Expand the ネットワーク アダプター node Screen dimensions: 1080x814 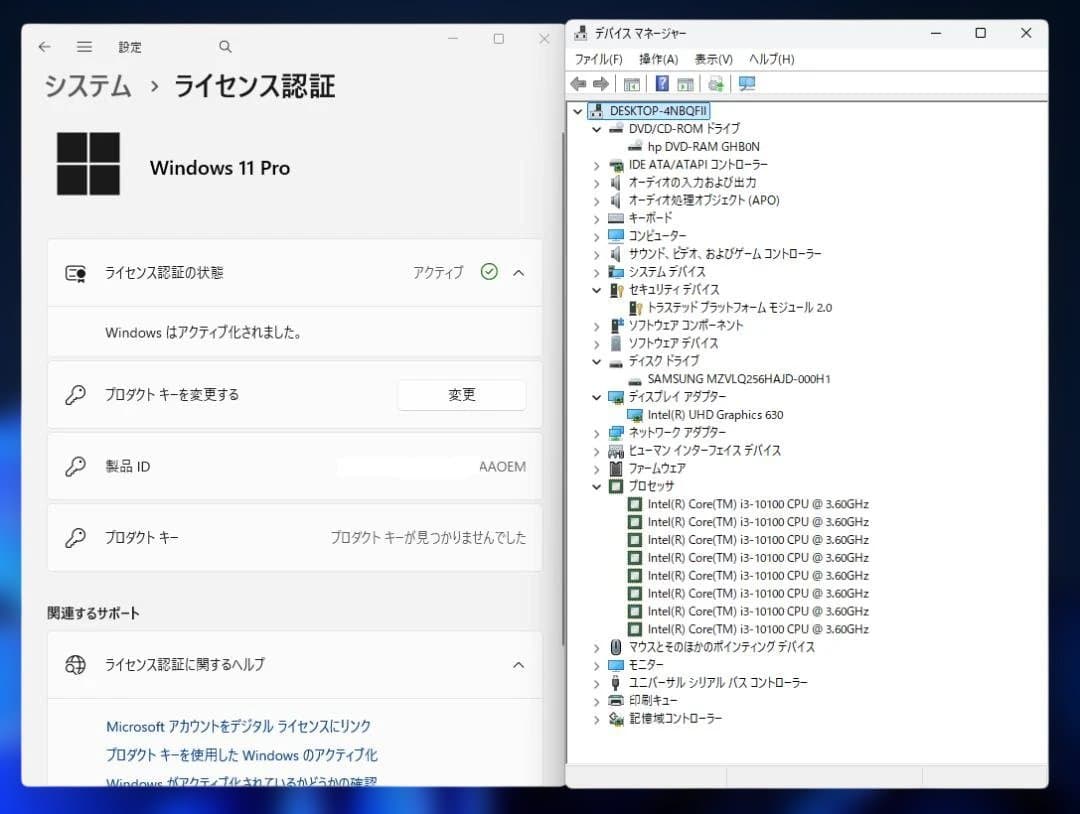[596, 432]
